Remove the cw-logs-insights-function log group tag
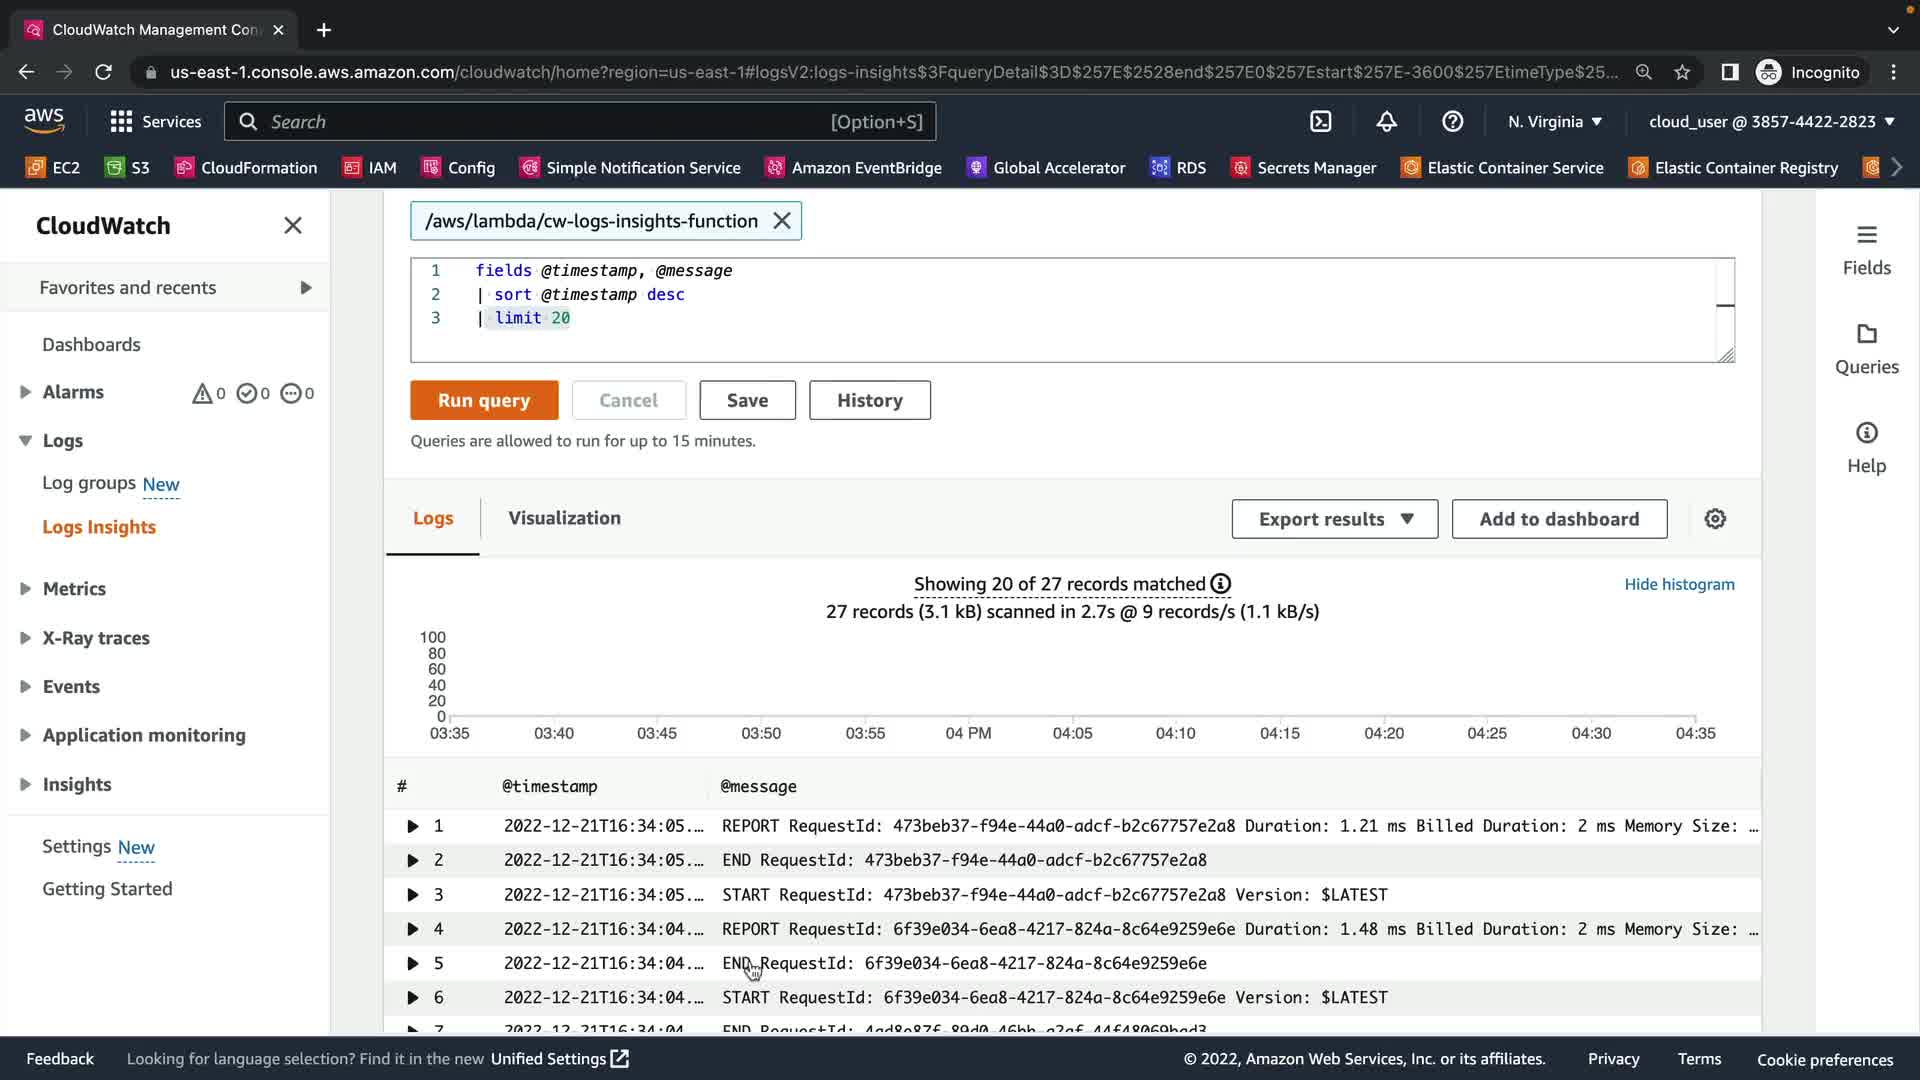This screenshot has width=1920, height=1080. (782, 221)
